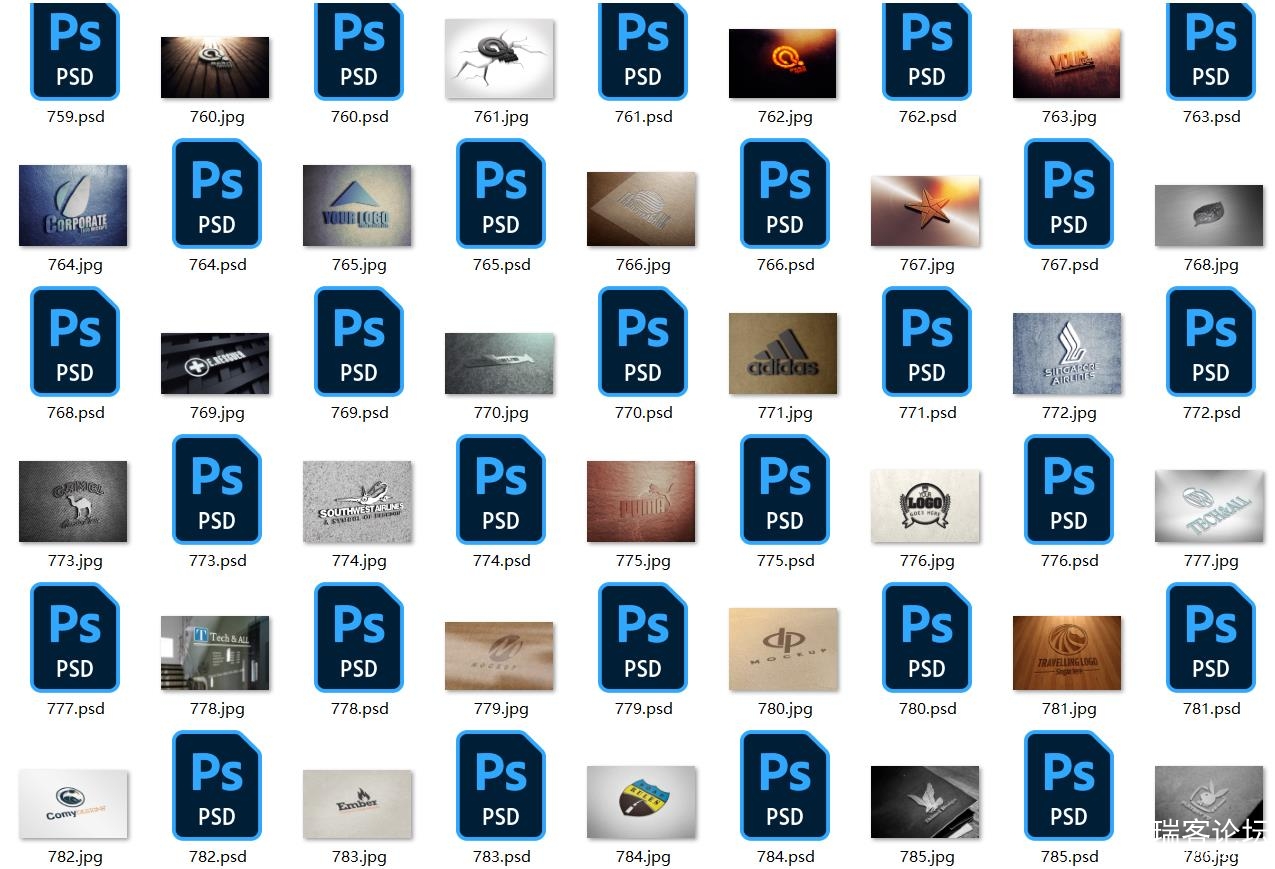Select the 783.jpg Ember logo thumbnail

click(x=357, y=804)
